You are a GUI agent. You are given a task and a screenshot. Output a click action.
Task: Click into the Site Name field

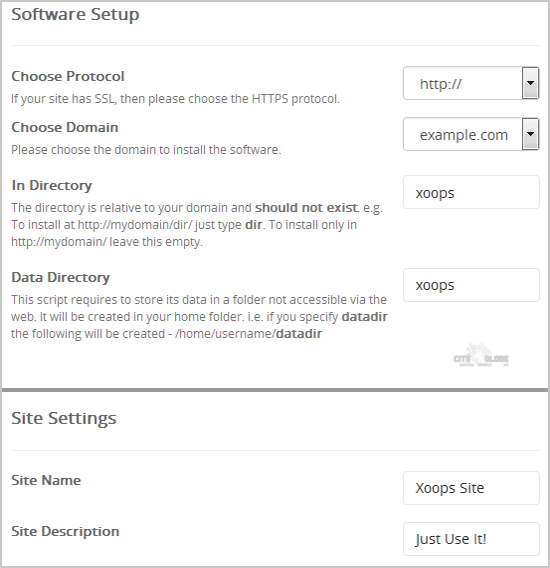click(x=471, y=488)
